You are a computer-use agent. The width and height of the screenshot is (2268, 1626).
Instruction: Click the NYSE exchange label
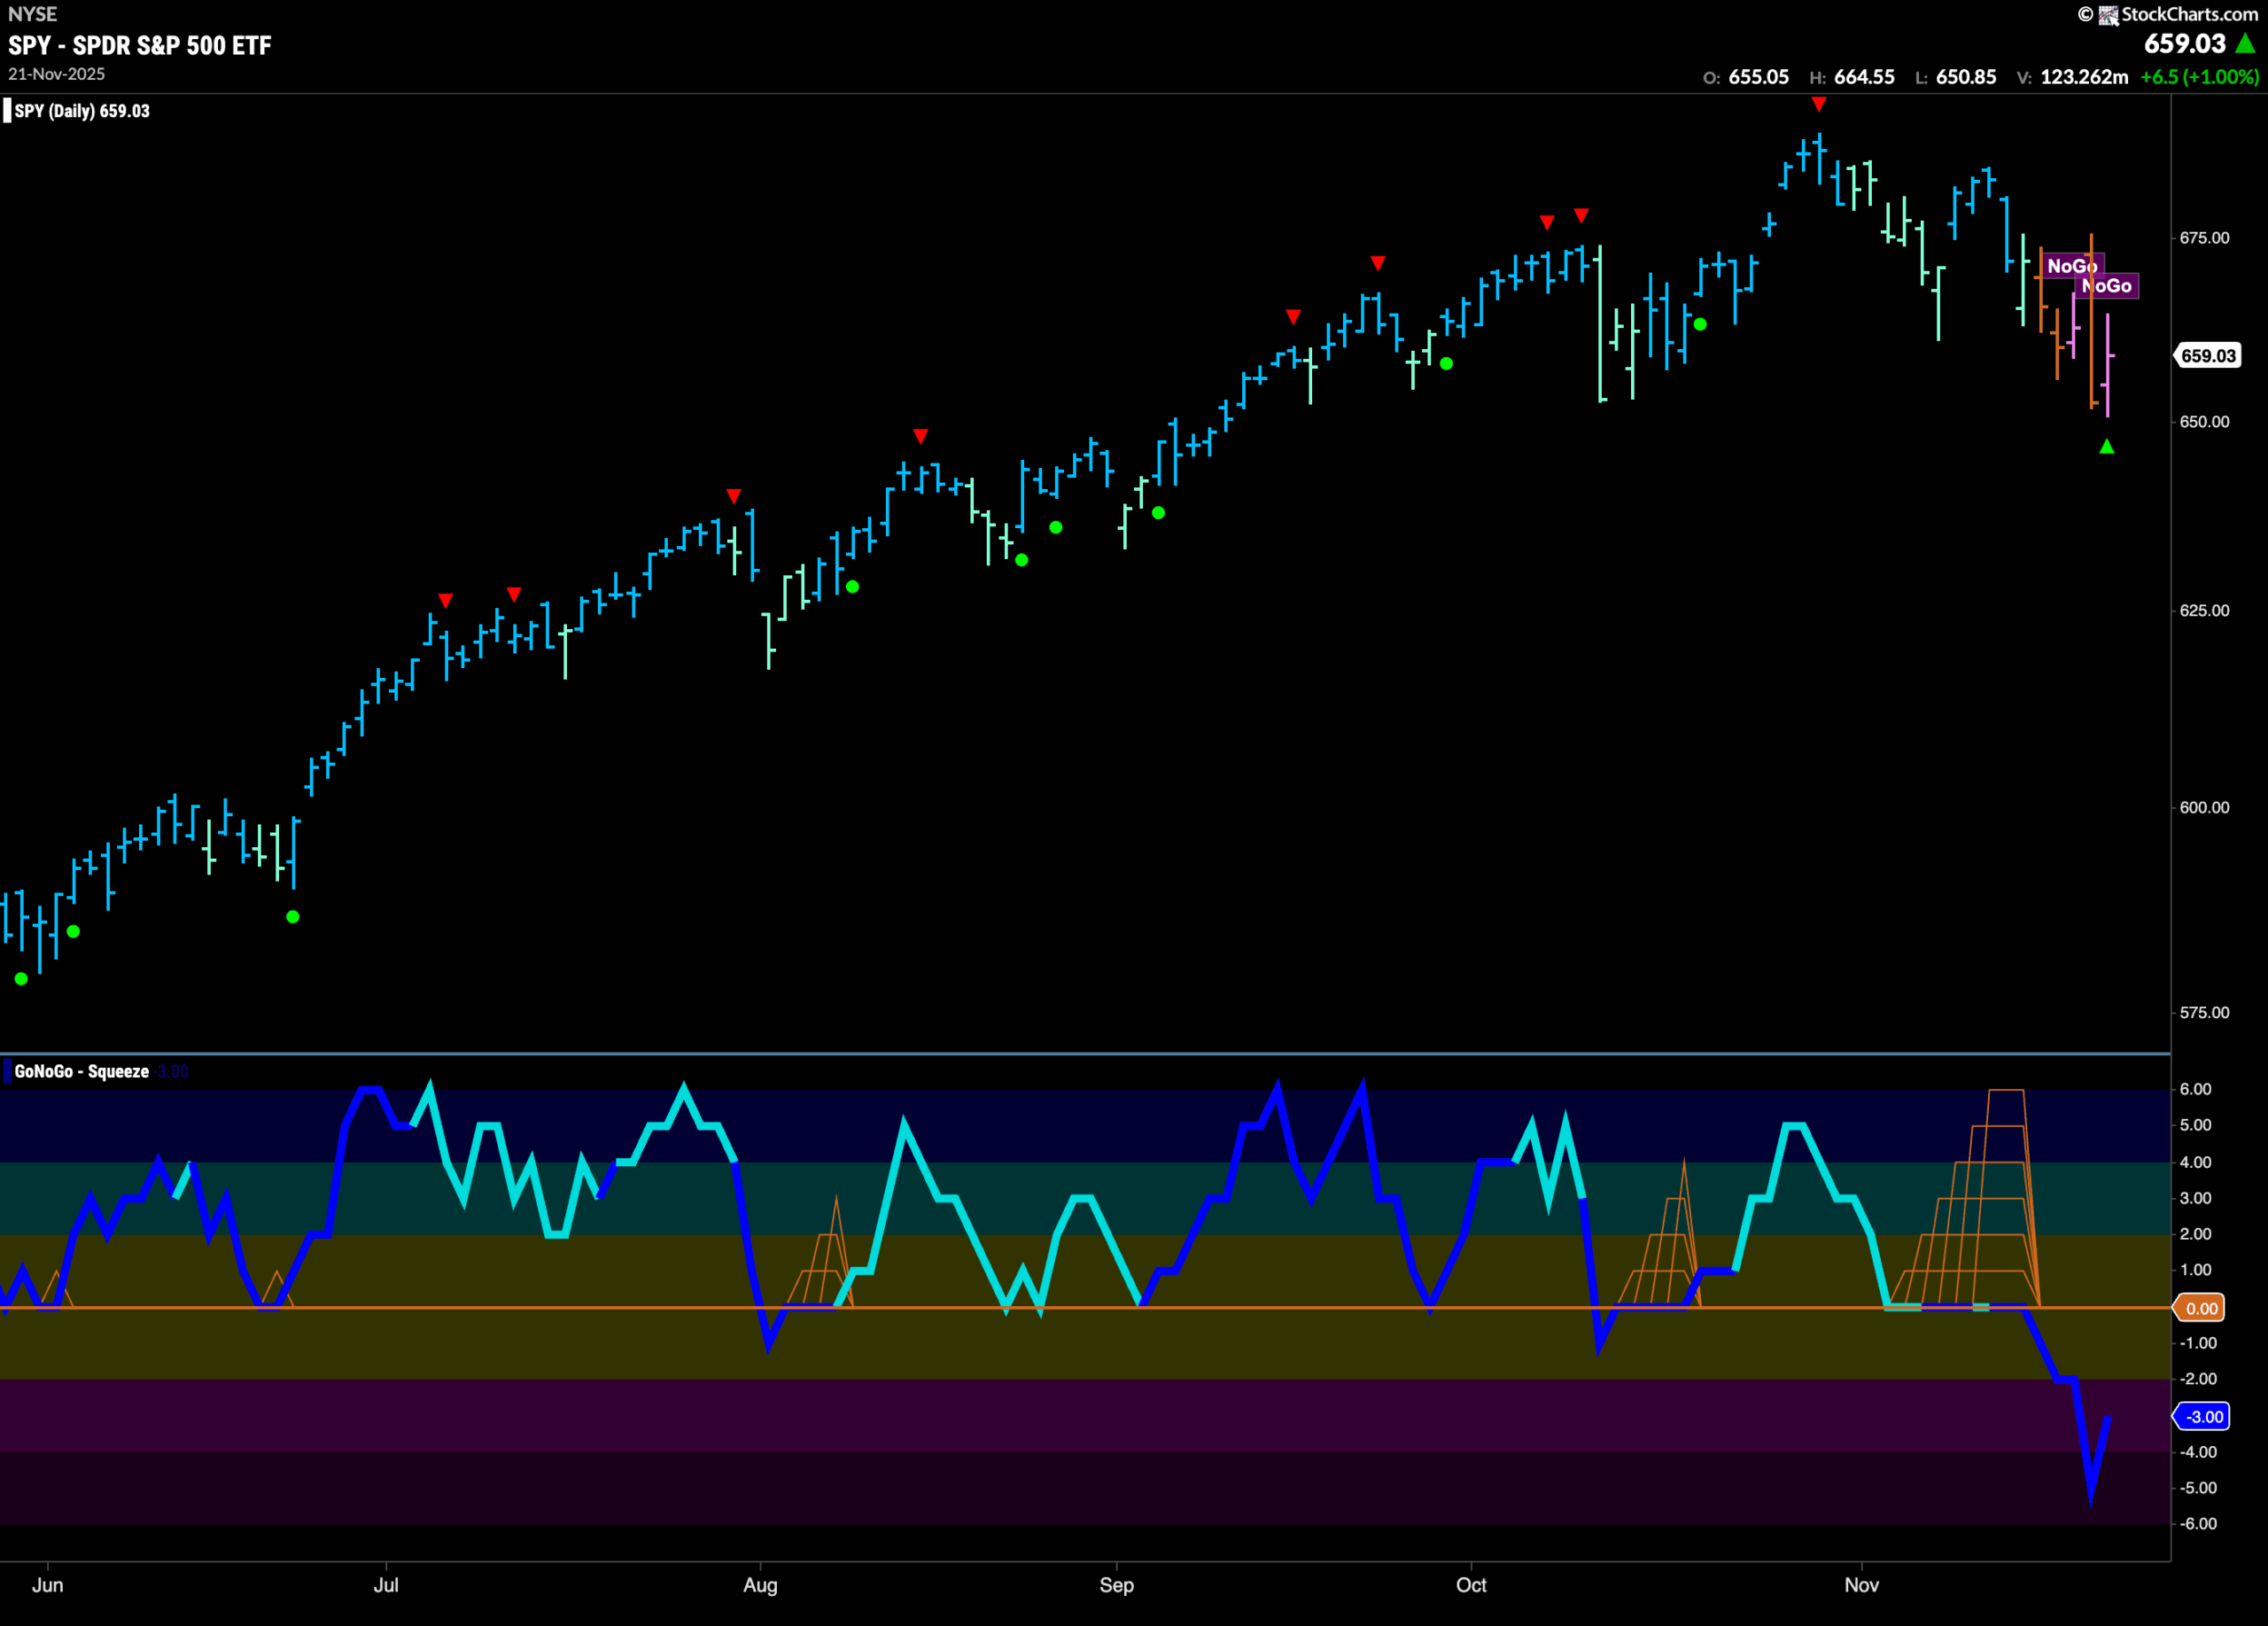[33, 14]
